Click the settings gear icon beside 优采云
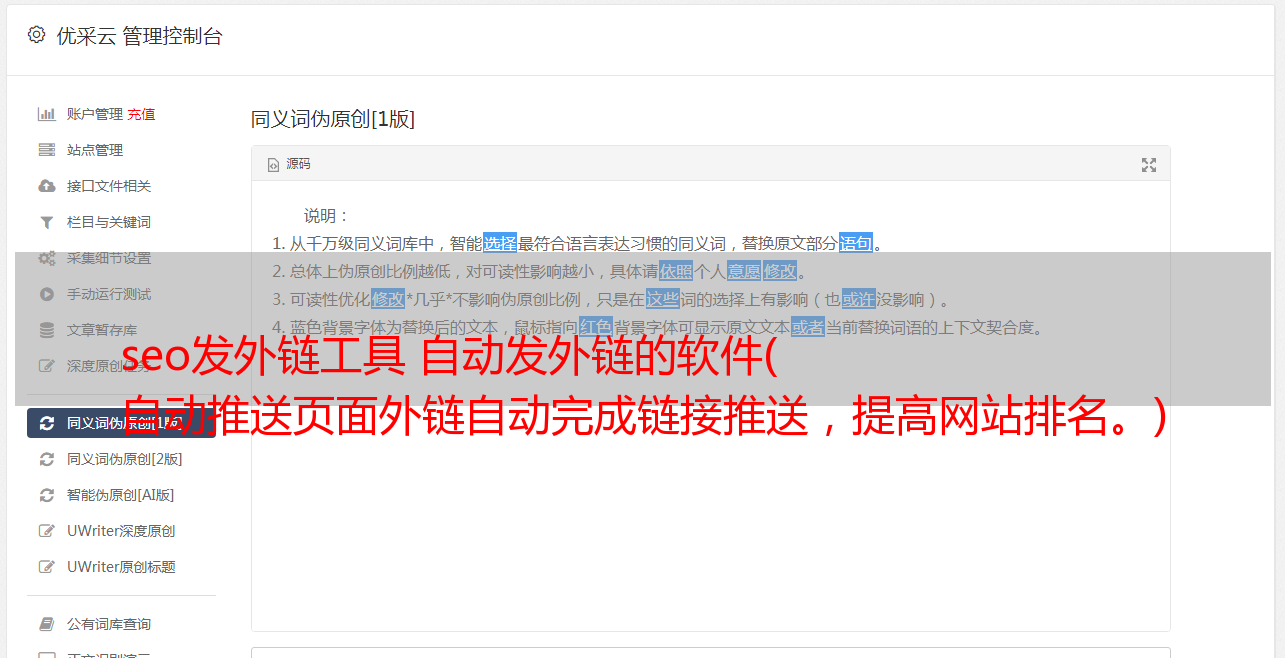 [36, 35]
